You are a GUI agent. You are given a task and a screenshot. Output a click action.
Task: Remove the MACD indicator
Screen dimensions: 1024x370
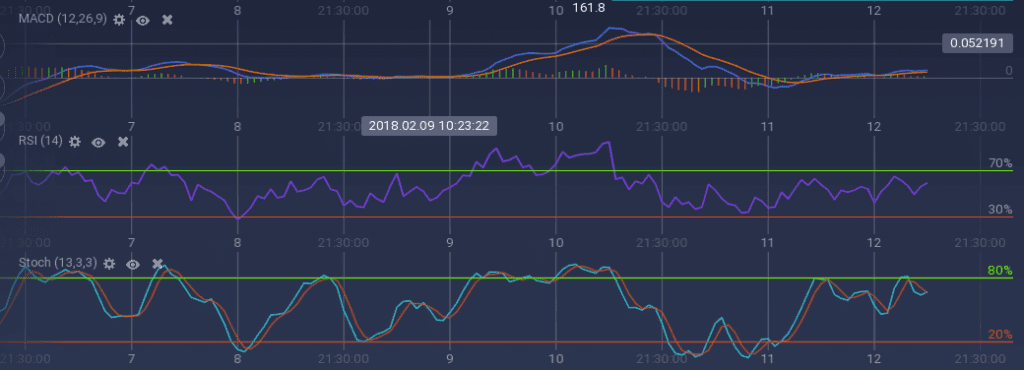point(167,20)
